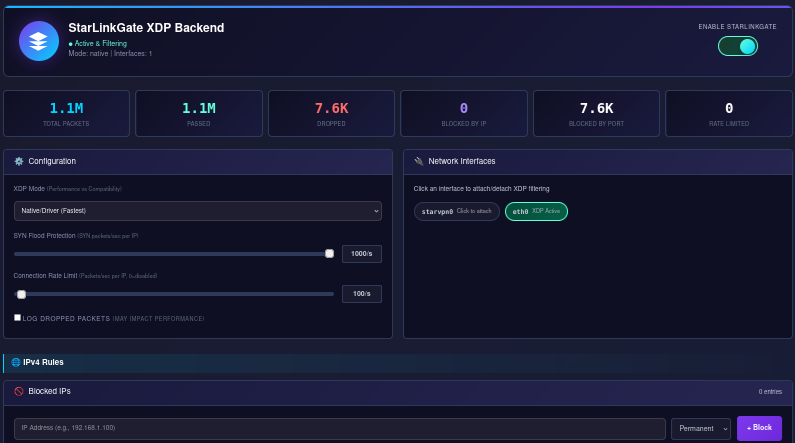This screenshot has height=443, width=795.
Task: Click the Passed packets stat card
Action: tap(199, 114)
